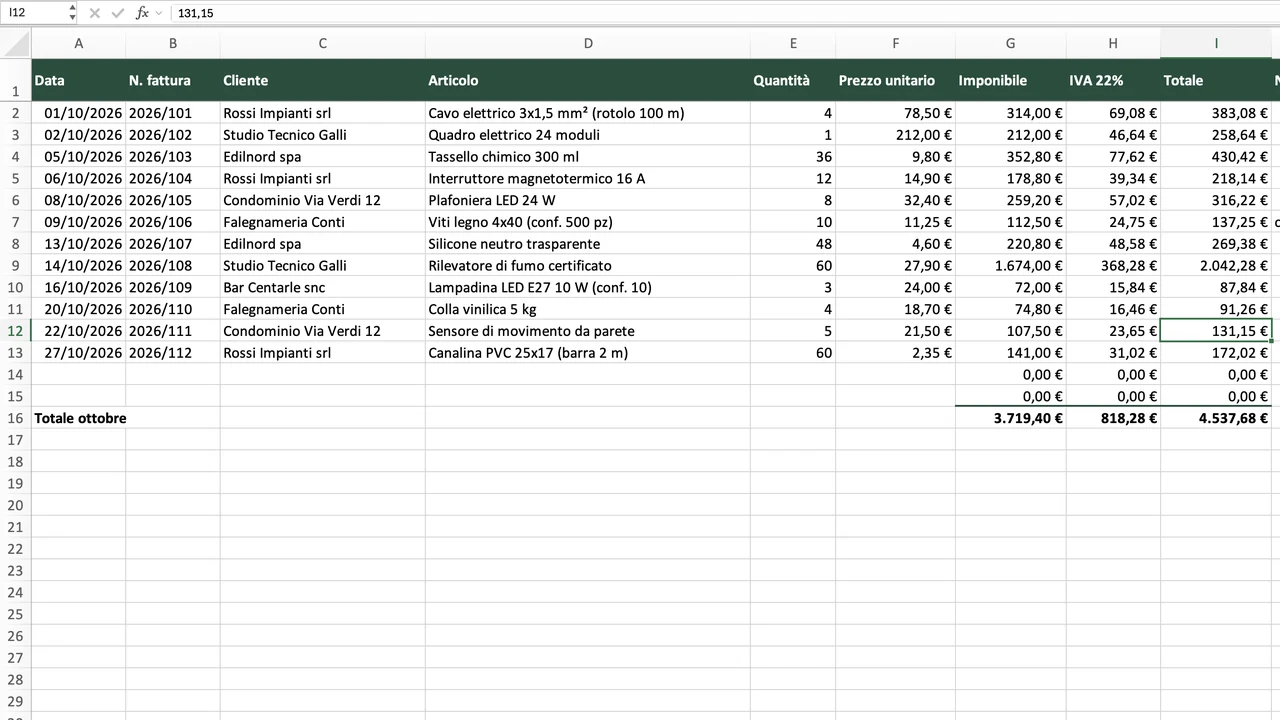Select grand total cell 4.537,68 €

(1216, 418)
